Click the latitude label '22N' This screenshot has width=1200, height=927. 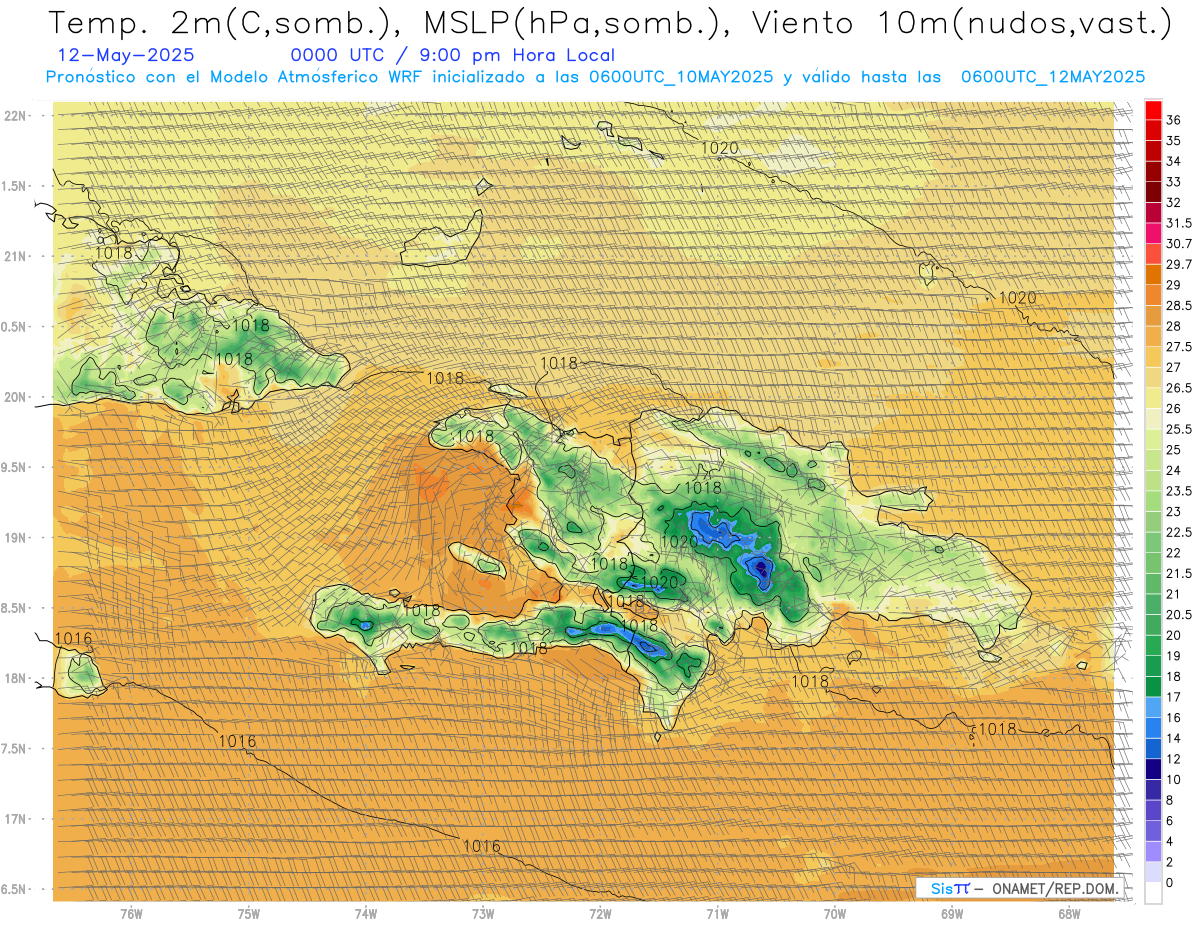coord(16,115)
